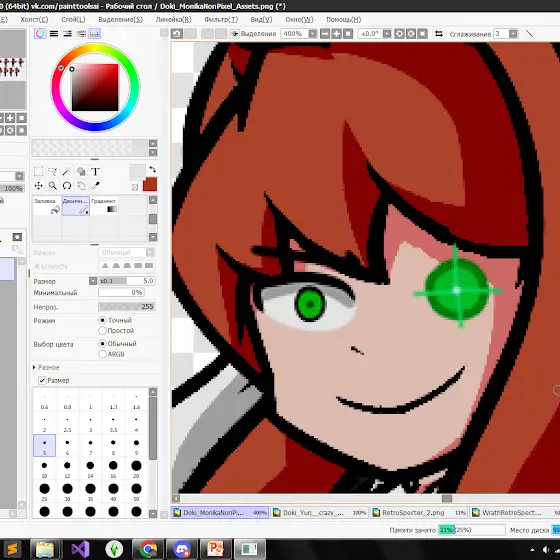Image resolution: width=560 pixels, height=560 pixels.
Task: Select the Простой mode radio button
Action: tap(102, 330)
